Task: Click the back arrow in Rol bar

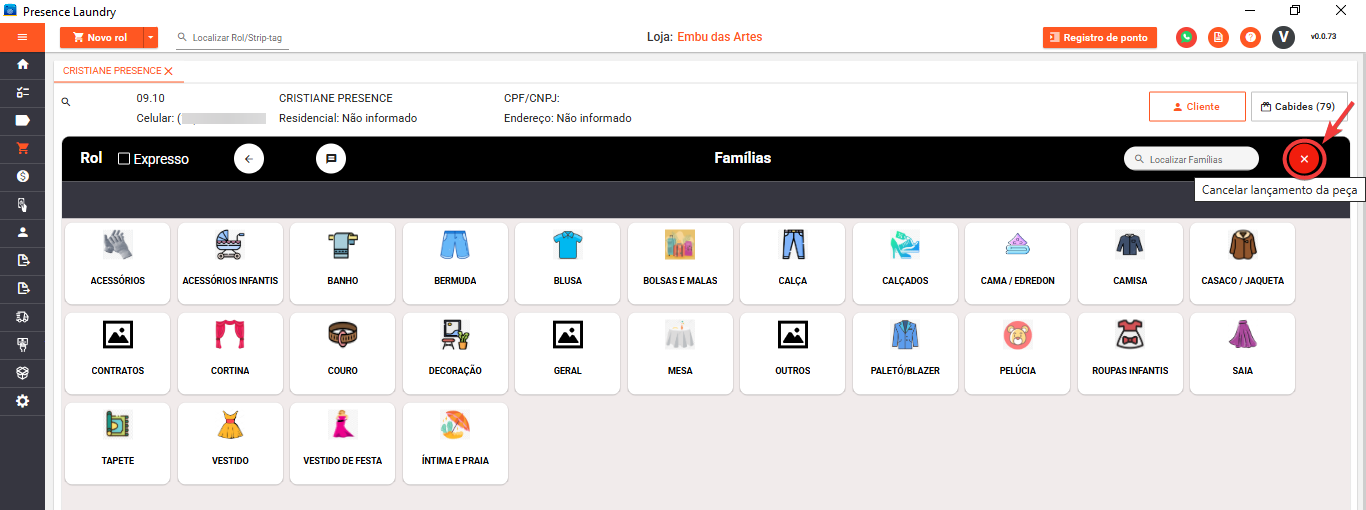Action: 249,159
